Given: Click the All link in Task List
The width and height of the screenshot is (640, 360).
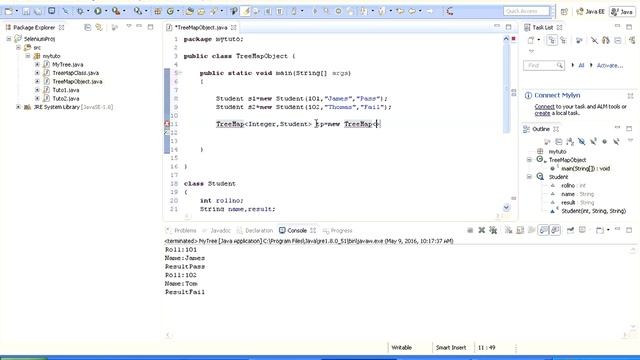Looking at the screenshot, I should click(x=581, y=65).
